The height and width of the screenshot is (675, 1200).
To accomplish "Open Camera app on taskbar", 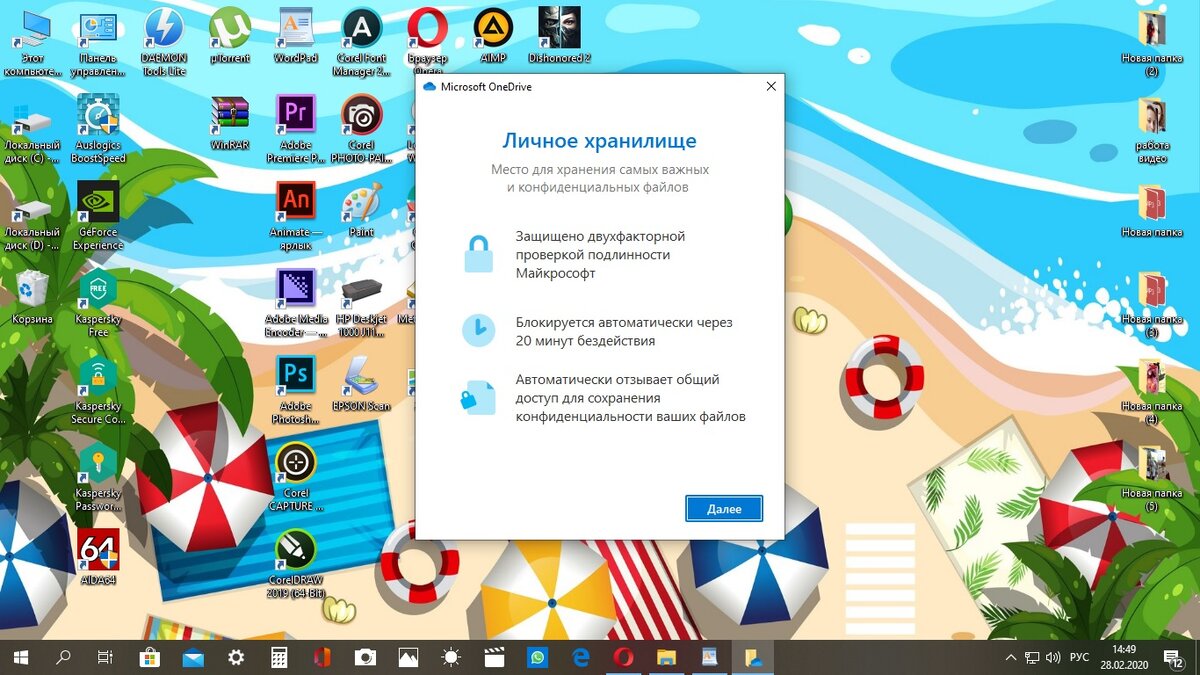I will (x=365, y=657).
